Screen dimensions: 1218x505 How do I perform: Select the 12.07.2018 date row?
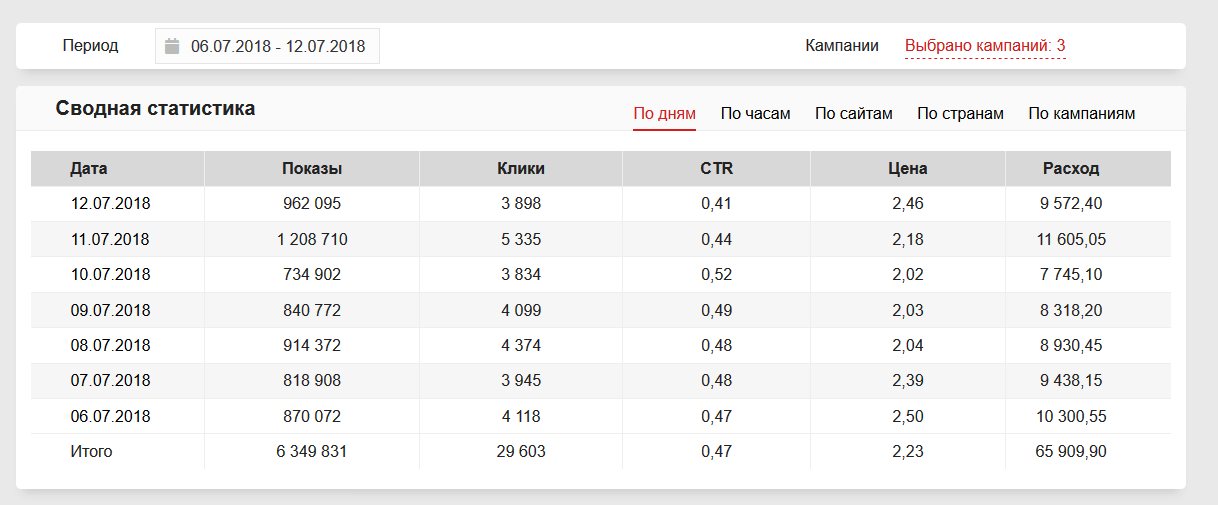pos(110,204)
